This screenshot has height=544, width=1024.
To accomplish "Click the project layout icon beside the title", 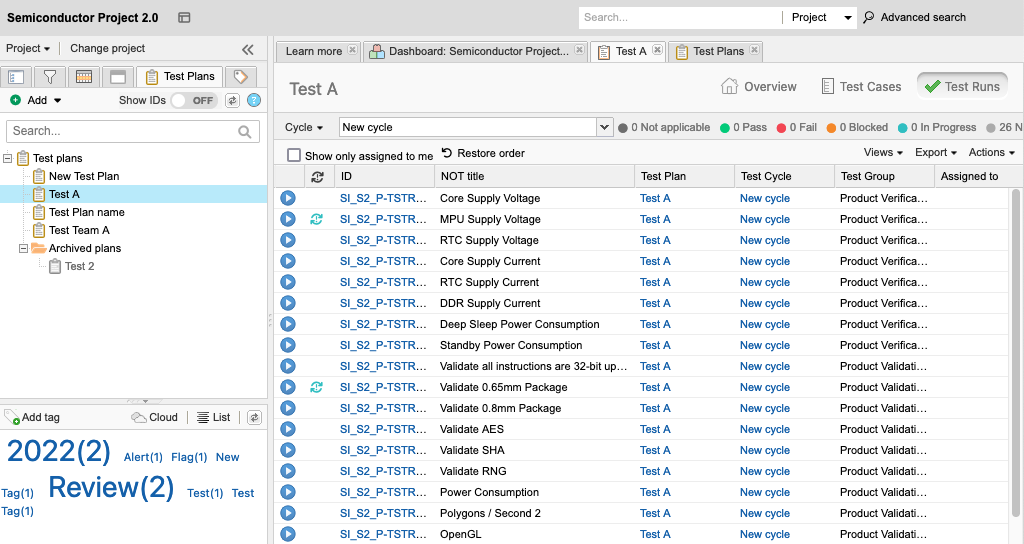I will (184, 18).
